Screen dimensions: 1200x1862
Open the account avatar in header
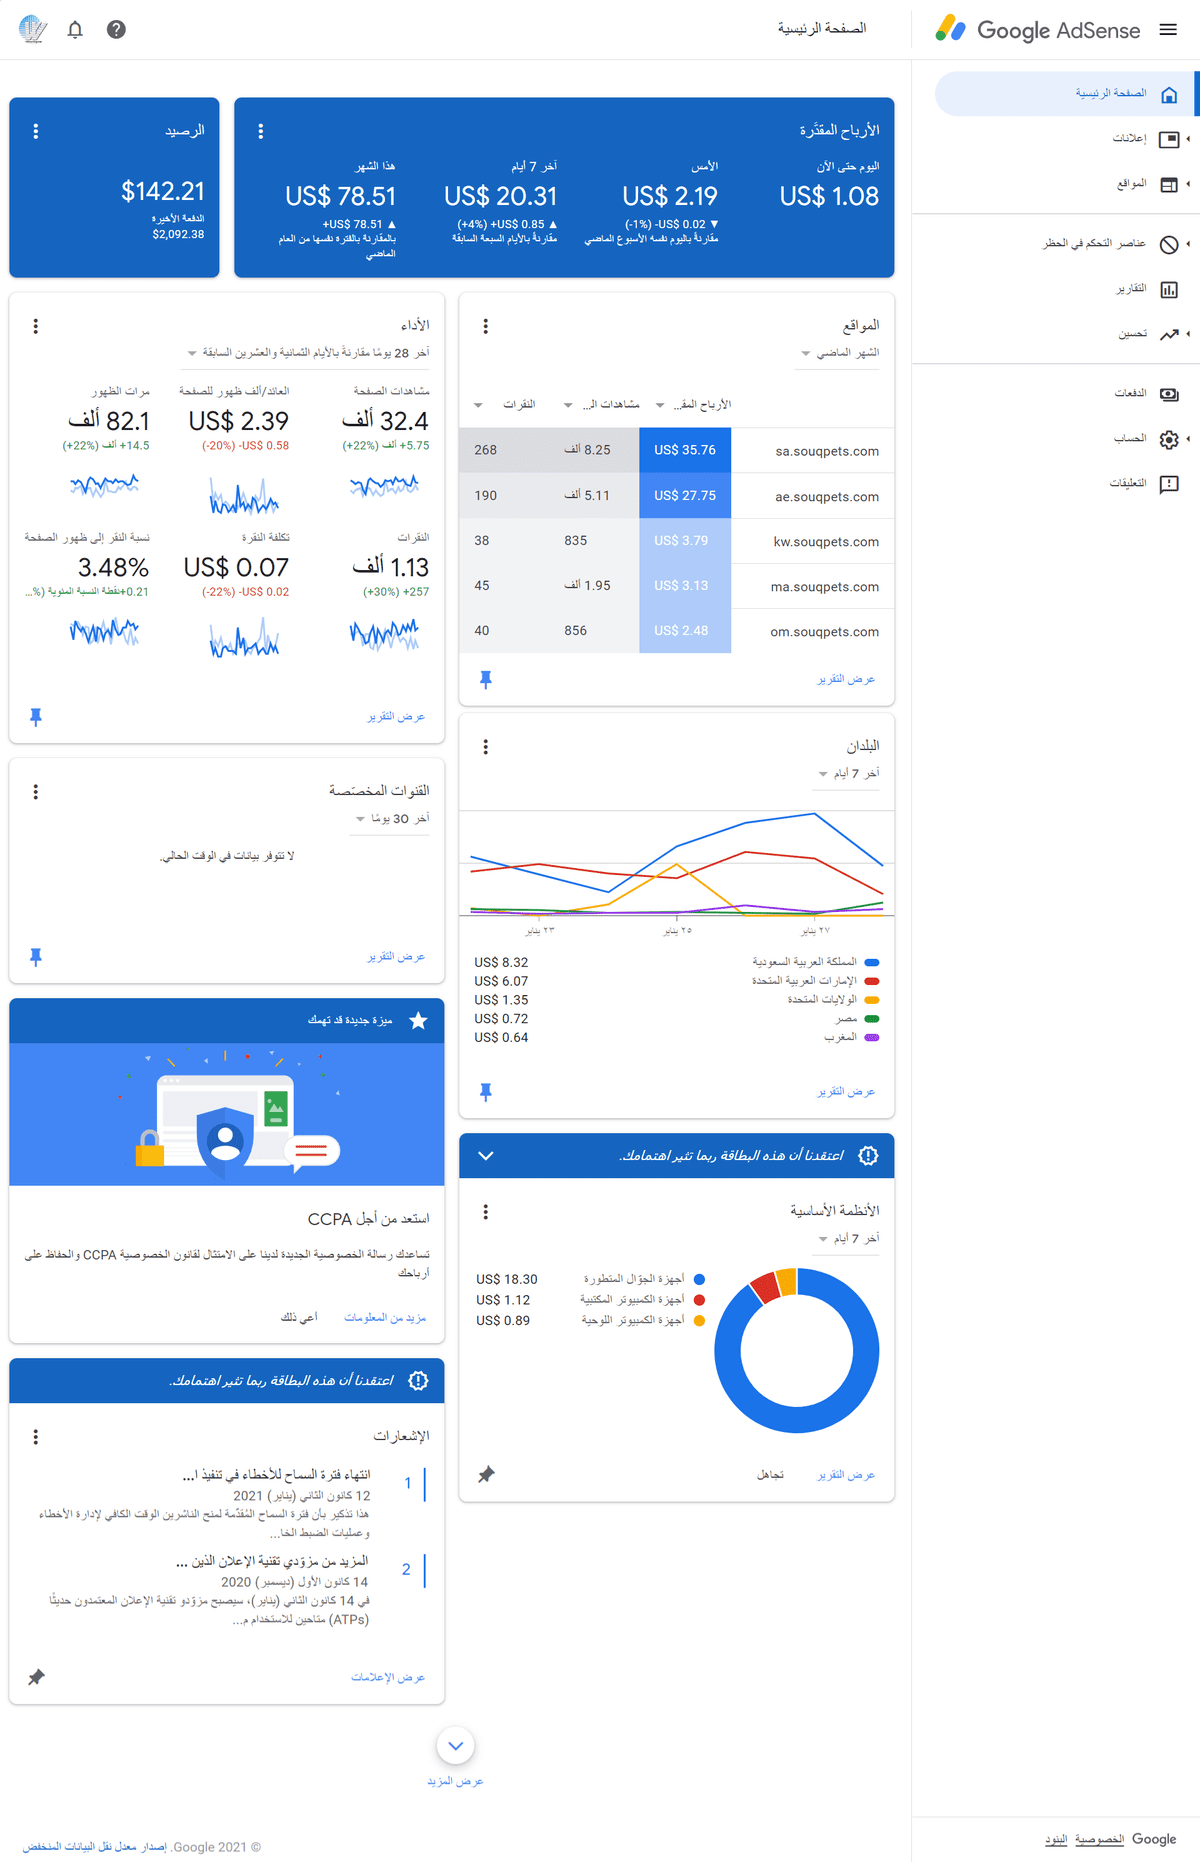click(33, 30)
